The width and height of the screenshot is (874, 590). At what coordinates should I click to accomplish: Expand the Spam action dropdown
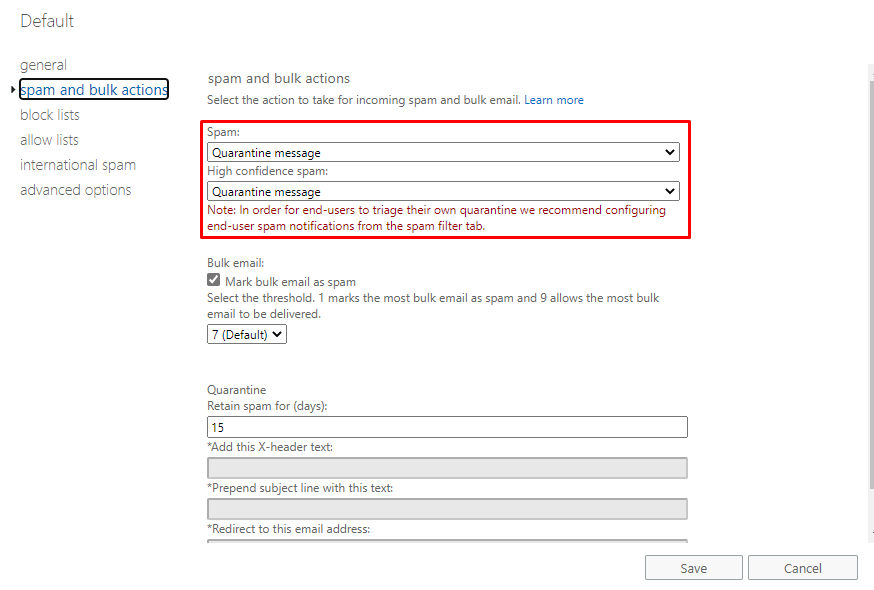tap(443, 152)
